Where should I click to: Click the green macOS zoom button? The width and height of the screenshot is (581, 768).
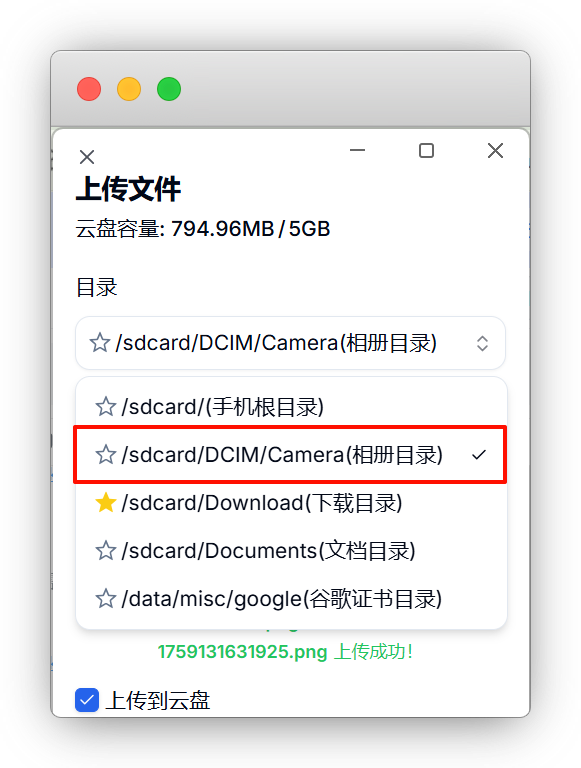coord(169,89)
